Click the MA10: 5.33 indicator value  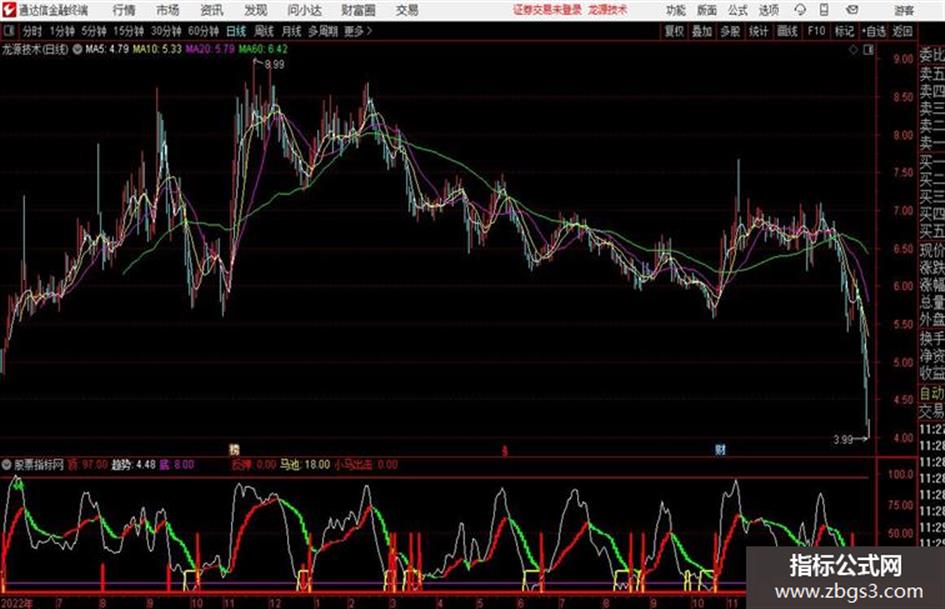[x=157, y=49]
